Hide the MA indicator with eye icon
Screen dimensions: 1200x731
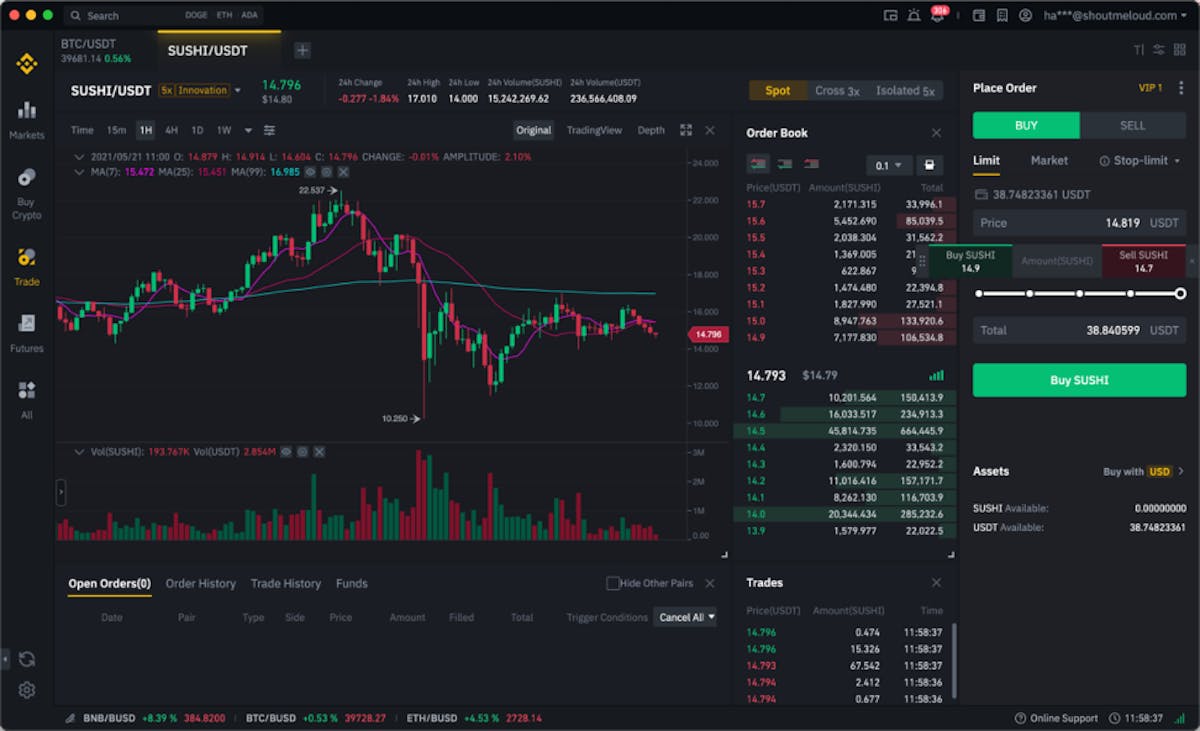coord(310,172)
